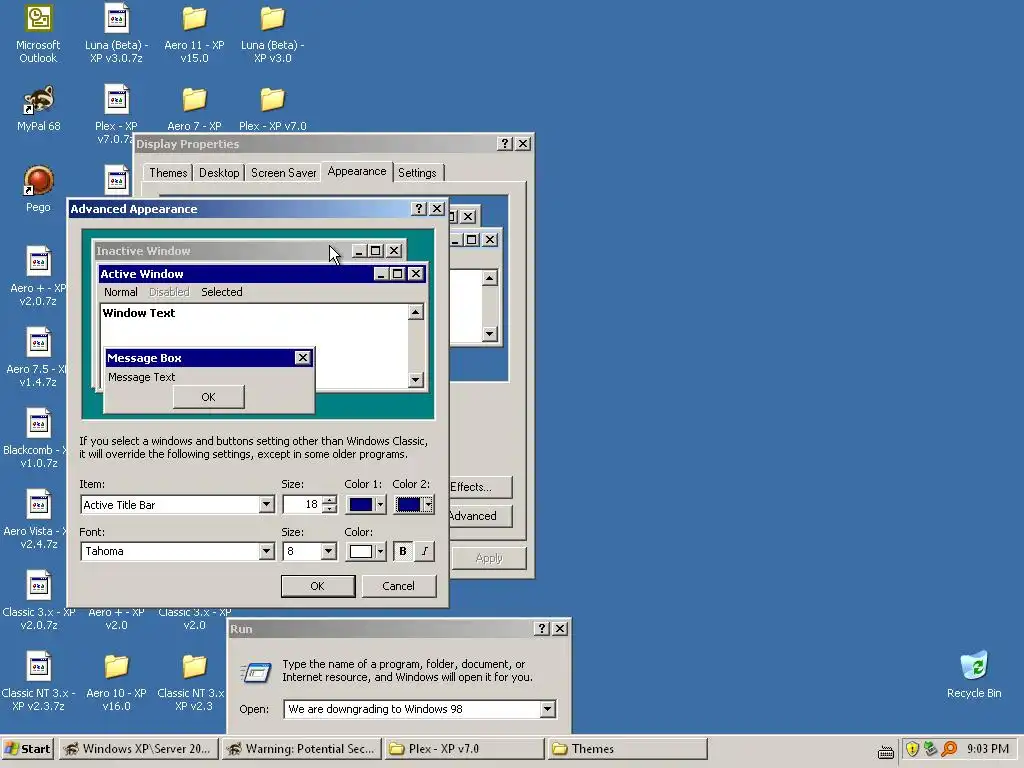
Task: Toggle the Bold font style button
Action: [x=403, y=551]
